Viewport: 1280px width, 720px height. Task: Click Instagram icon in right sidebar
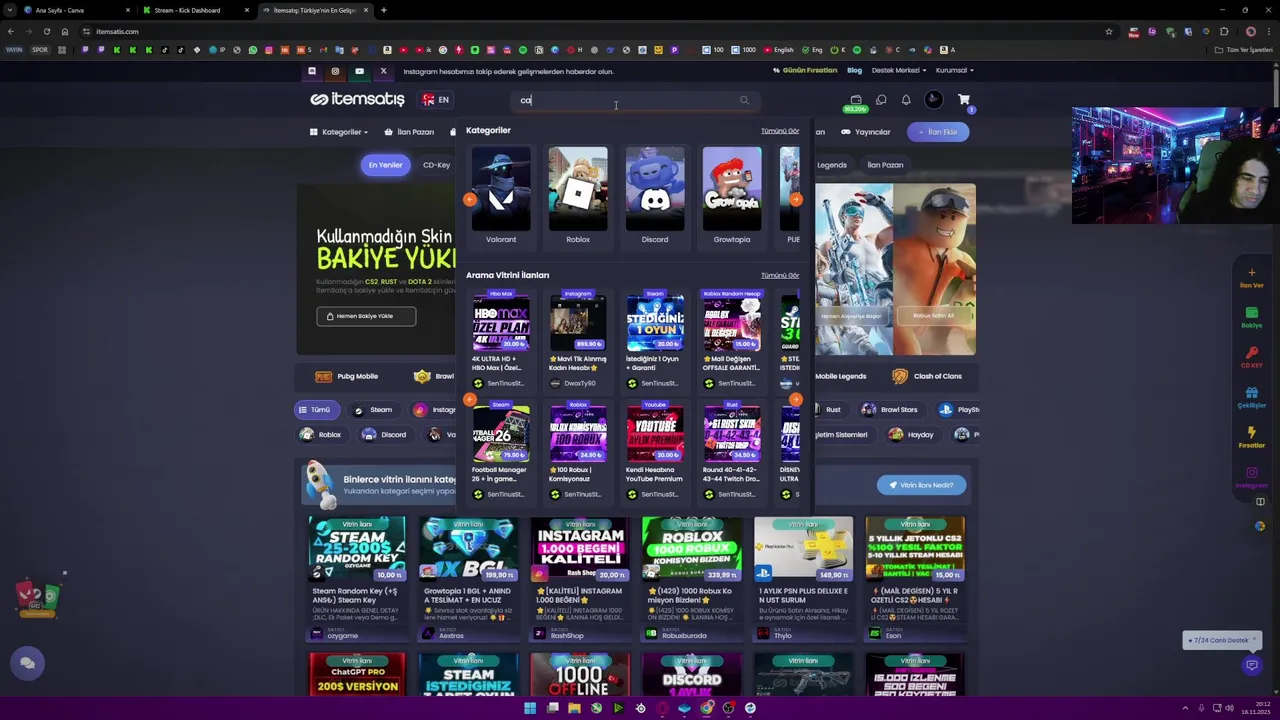click(1251, 473)
